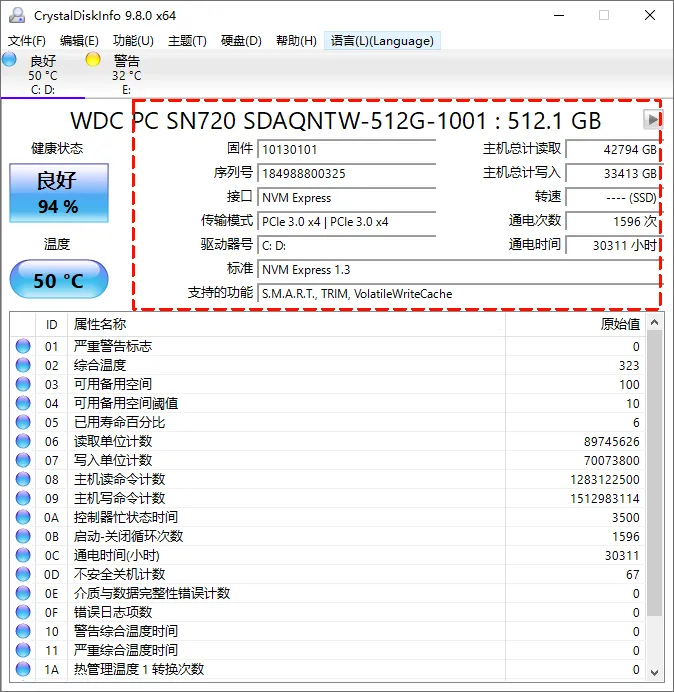This screenshot has height=692, width=674.
Task: Select the 良好 50 °C C: D: disk
Action: click(x=43, y=75)
